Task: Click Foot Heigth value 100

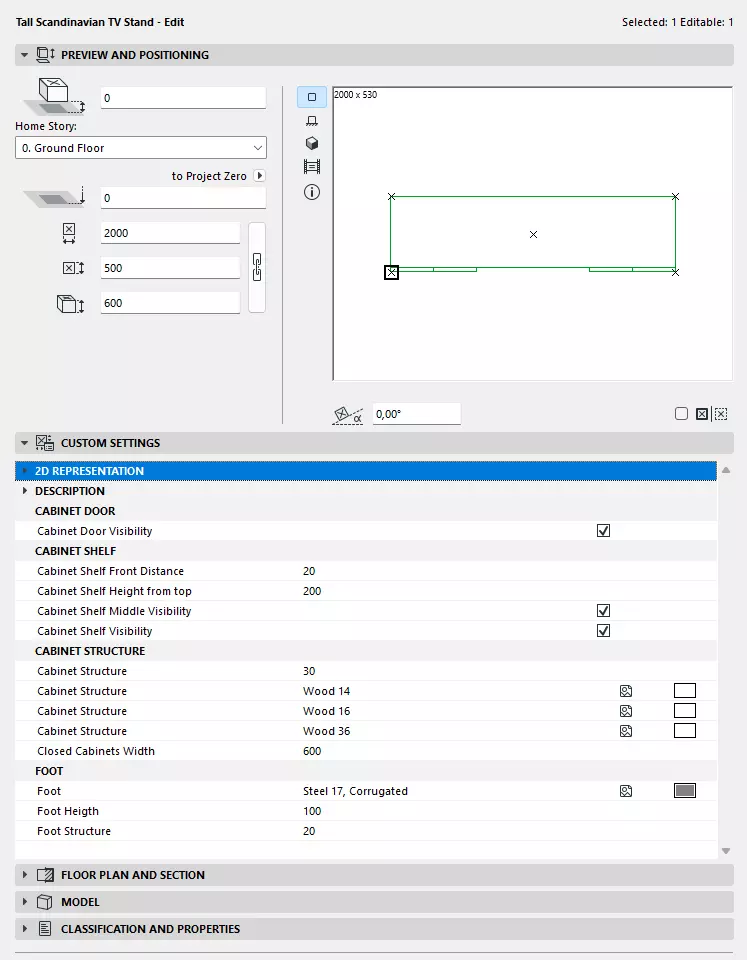Action: coord(312,811)
